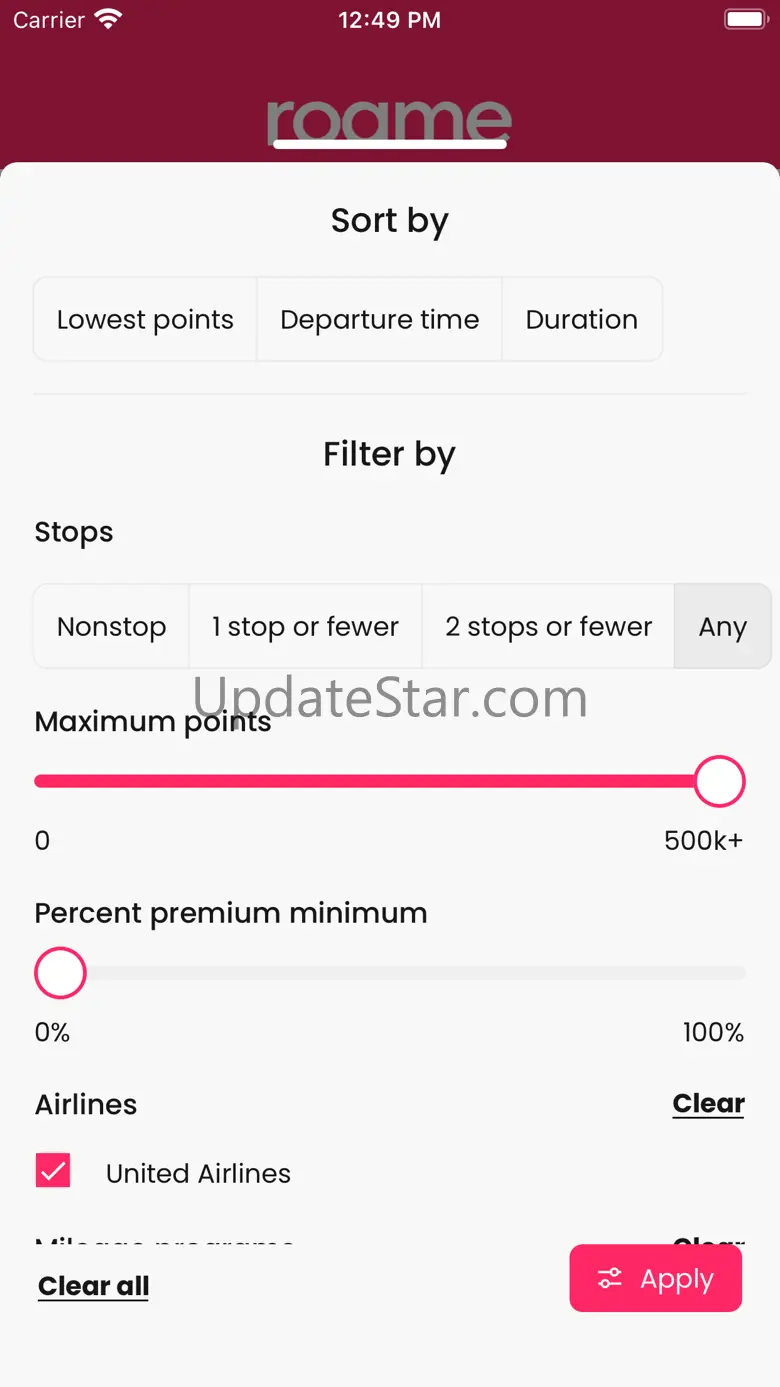Choose the 1 stop or fewer option

305,627
